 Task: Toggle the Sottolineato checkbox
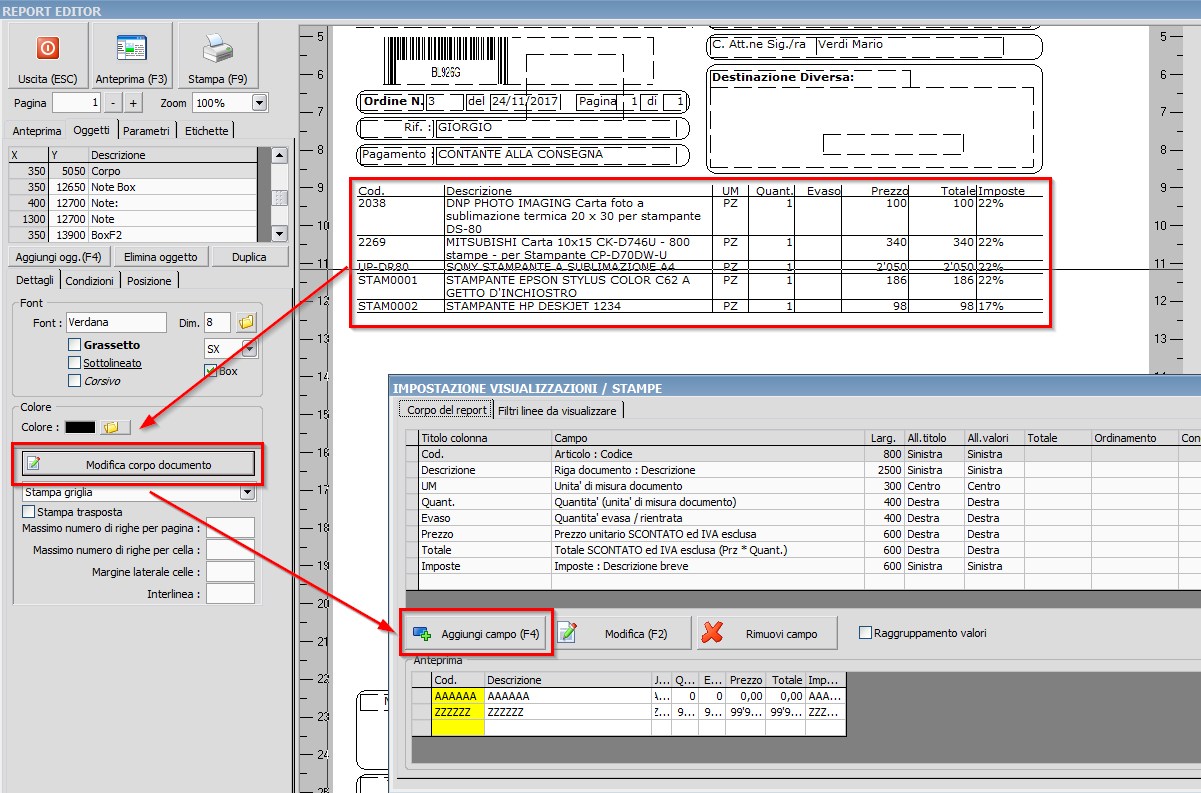click(x=74, y=363)
